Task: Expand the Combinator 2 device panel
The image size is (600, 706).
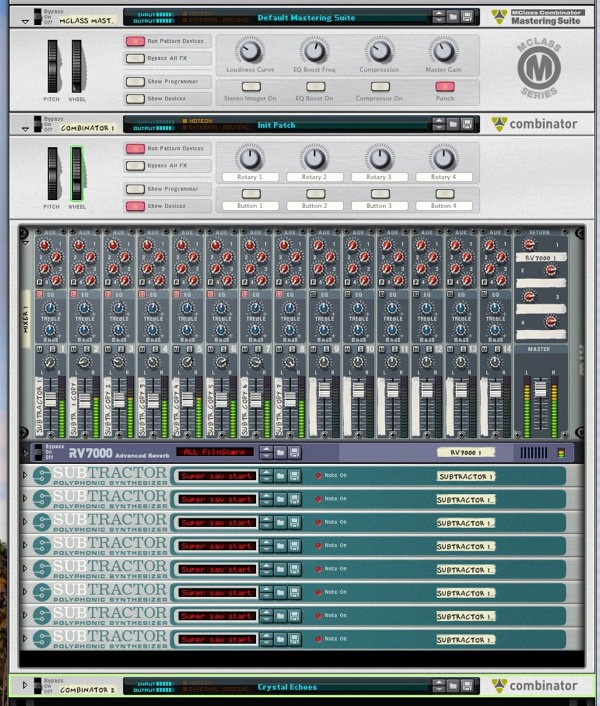Action: (25, 689)
